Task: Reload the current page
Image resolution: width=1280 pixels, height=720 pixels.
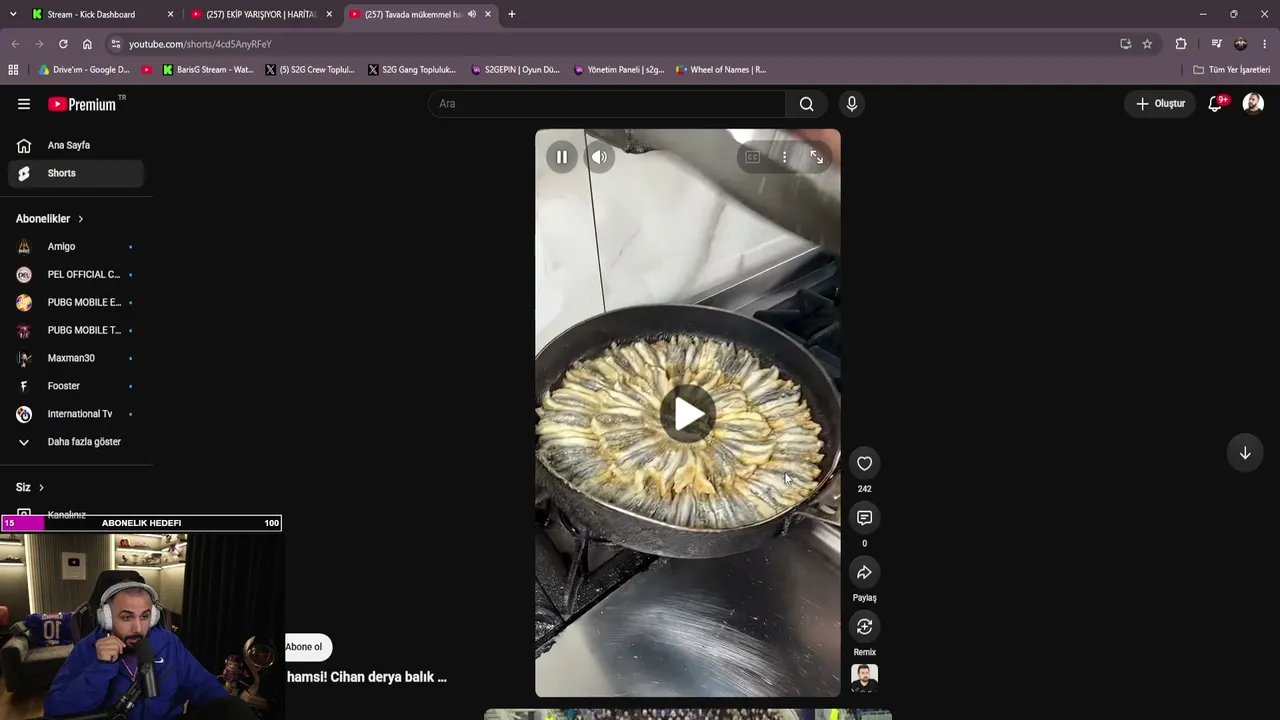Action: click(x=63, y=44)
